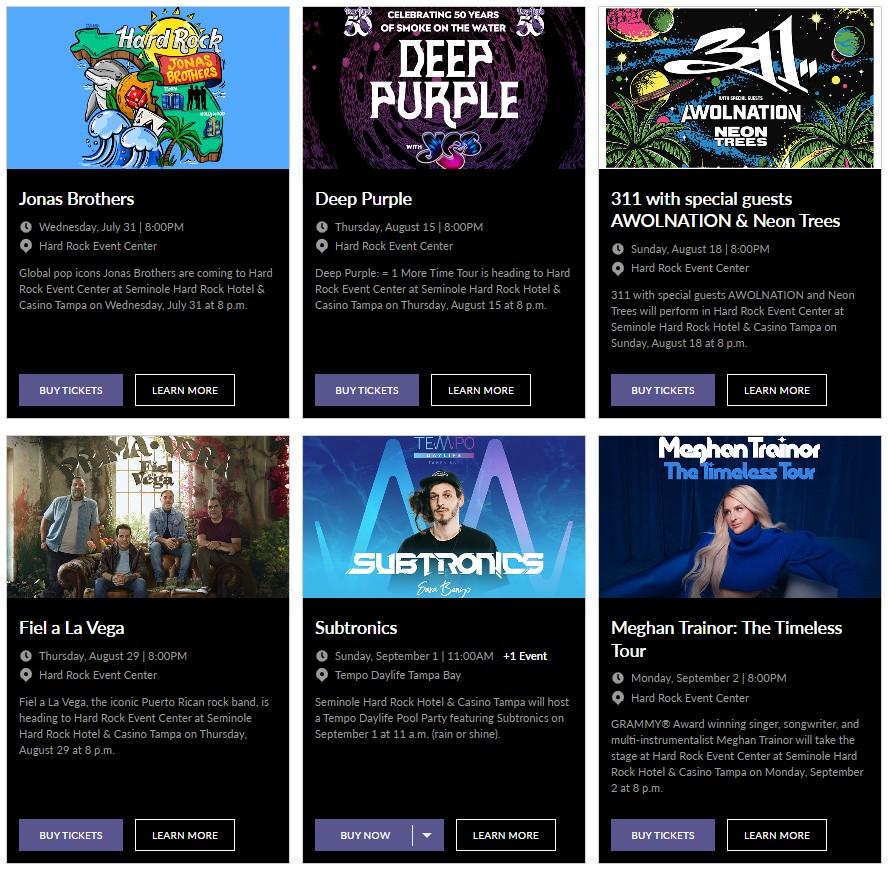Buy tickets for 311 with AWOLNATION
889x869 pixels.
tap(663, 390)
